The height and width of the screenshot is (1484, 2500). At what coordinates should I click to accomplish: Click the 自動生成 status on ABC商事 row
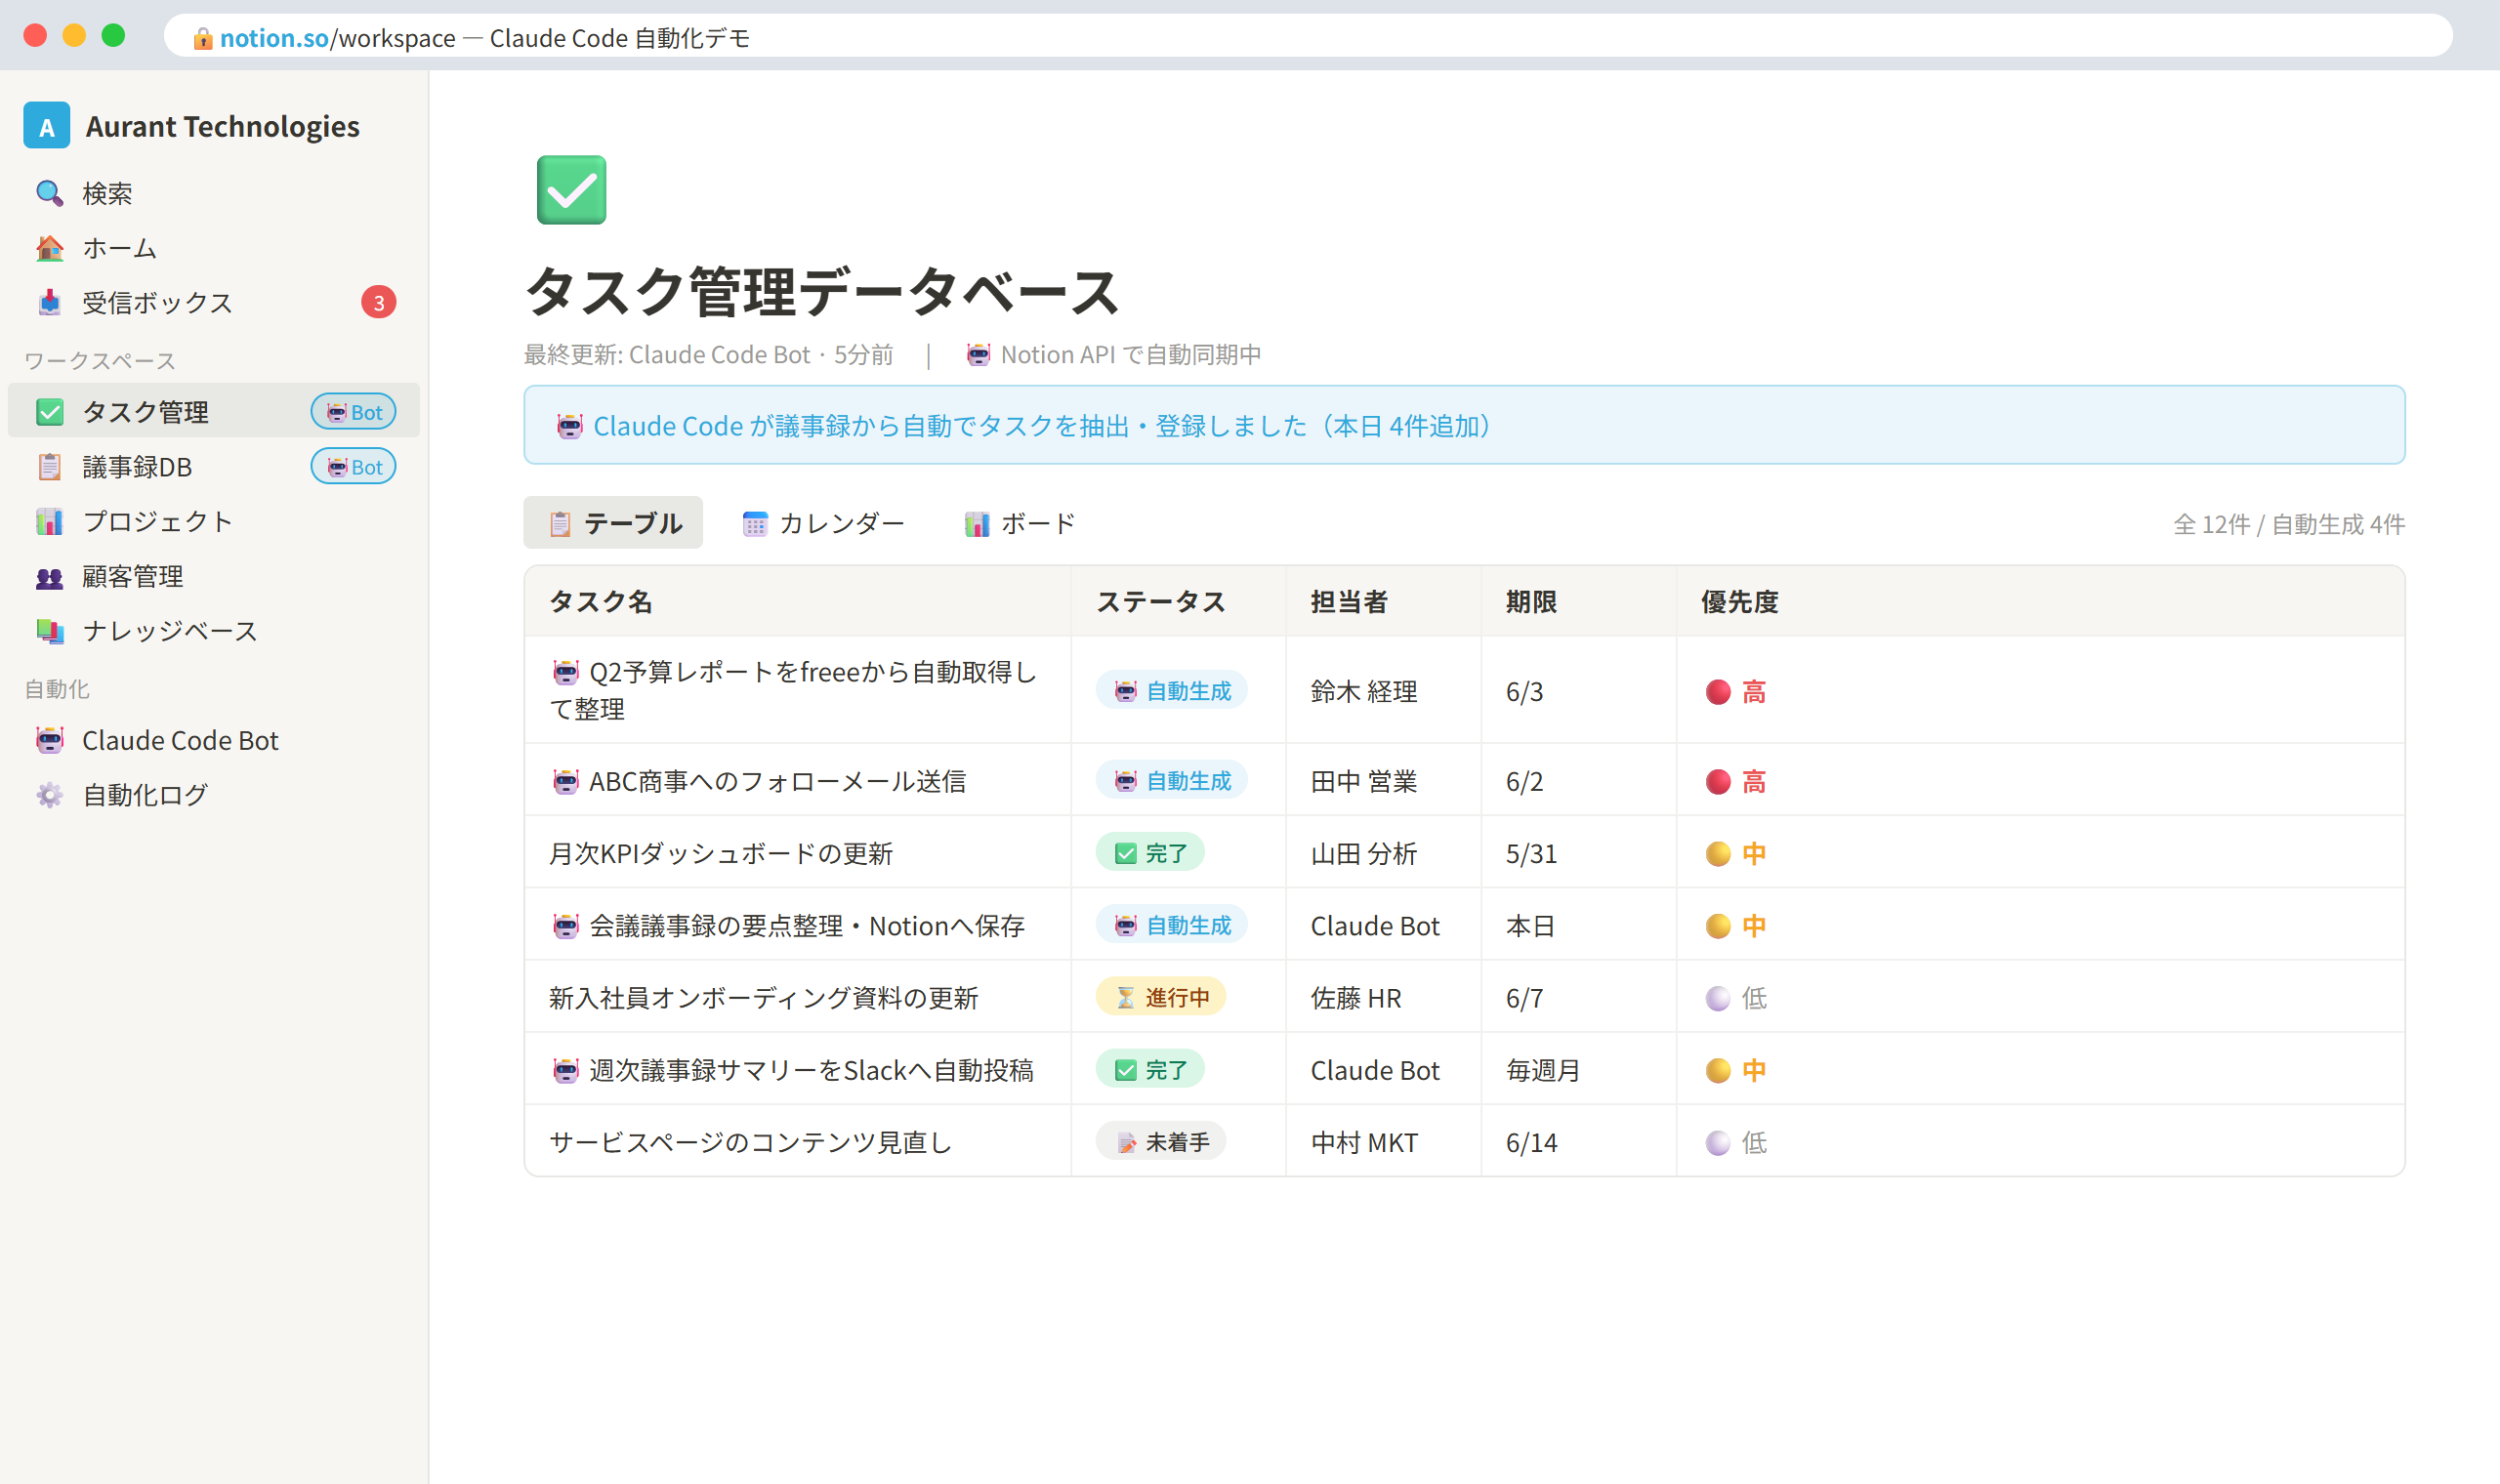(x=1171, y=781)
